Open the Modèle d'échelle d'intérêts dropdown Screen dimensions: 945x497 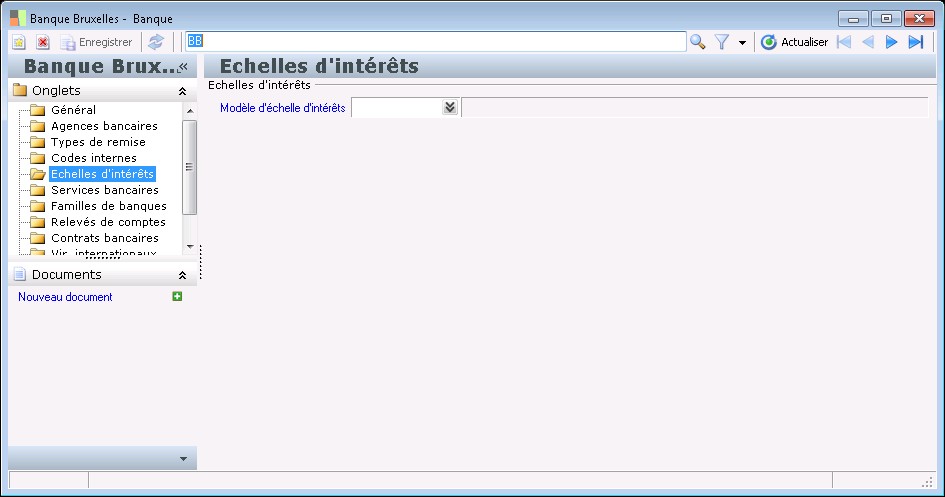pyautogui.click(x=450, y=108)
